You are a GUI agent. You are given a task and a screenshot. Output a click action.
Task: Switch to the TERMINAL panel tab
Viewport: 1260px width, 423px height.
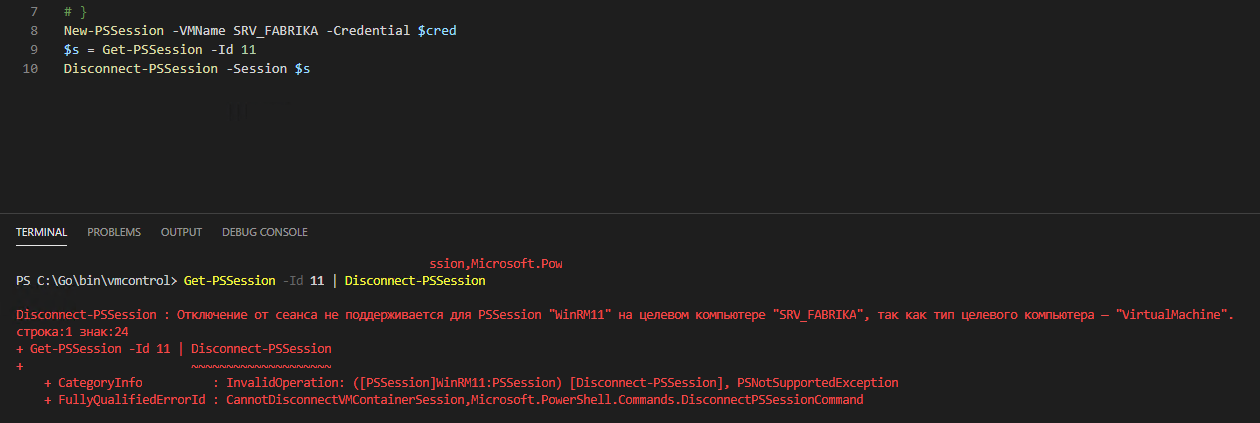pos(41,232)
